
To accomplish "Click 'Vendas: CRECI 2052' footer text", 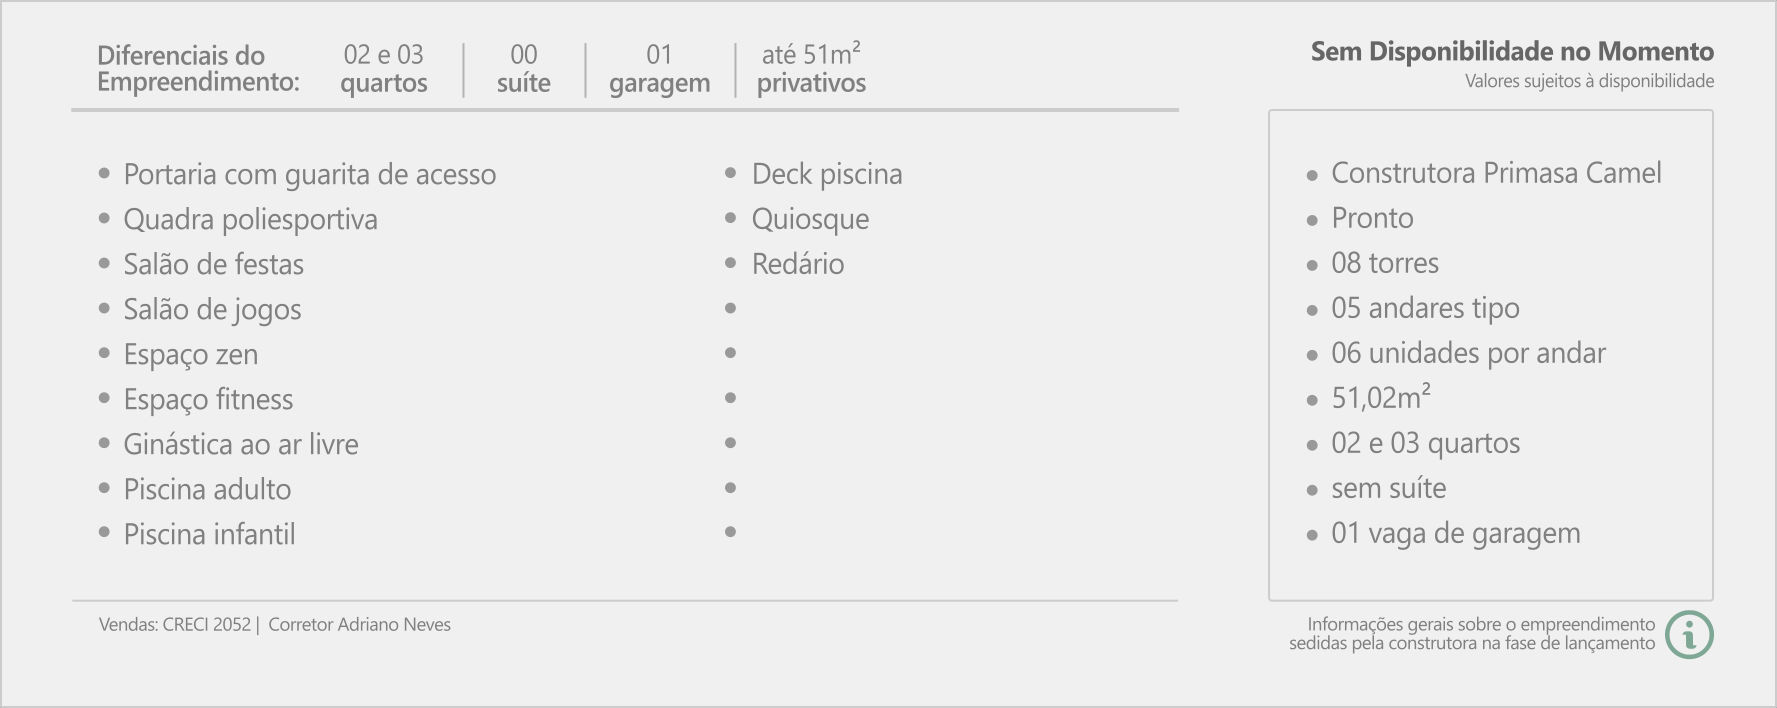I will tap(175, 625).
